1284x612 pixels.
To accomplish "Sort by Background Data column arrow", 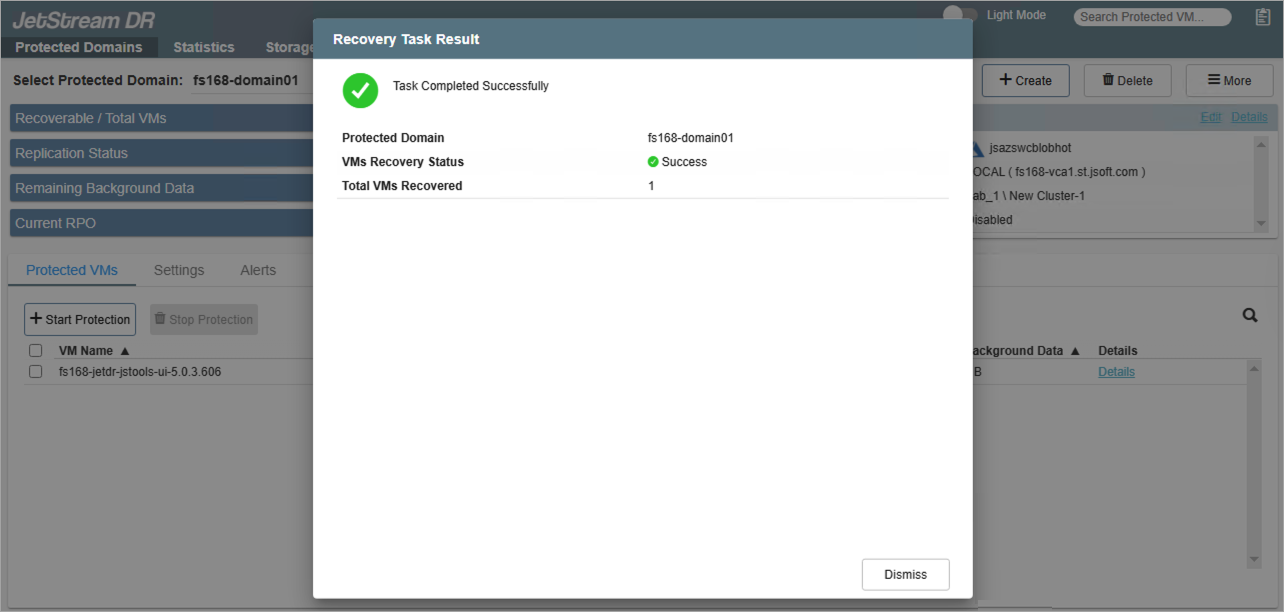I will point(1075,351).
